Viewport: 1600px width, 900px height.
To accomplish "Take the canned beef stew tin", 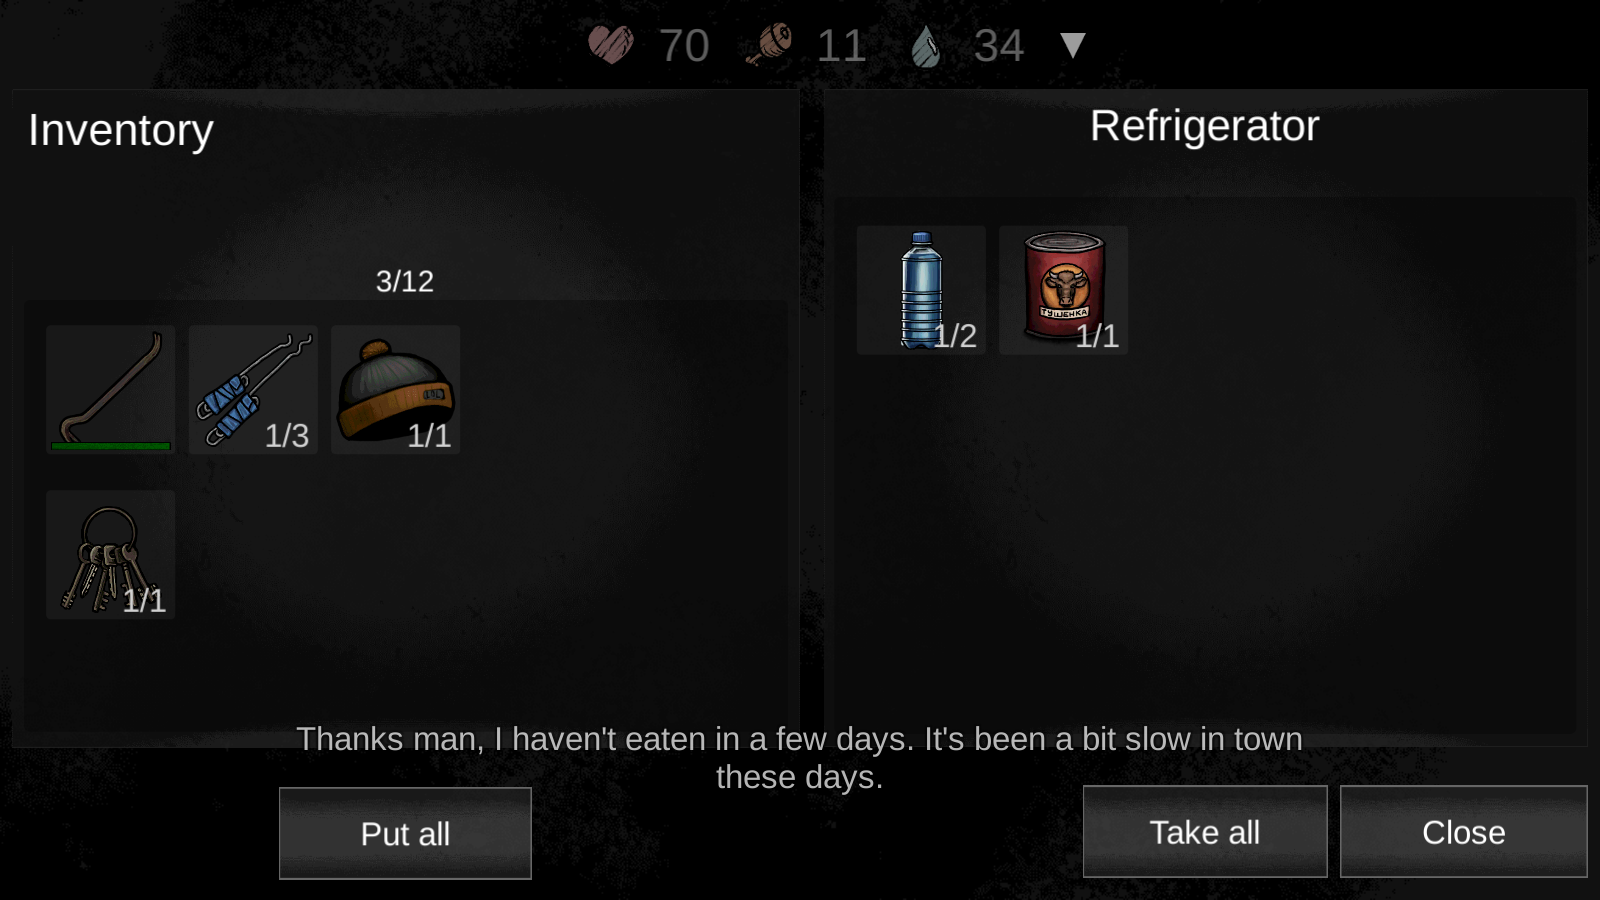I will coord(1063,290).
